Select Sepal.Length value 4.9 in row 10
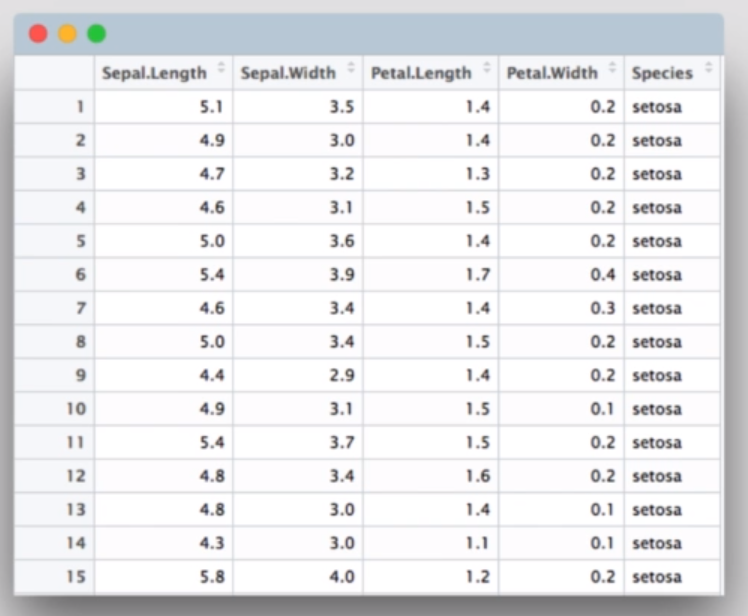The height and width of the screenshot is (616, 748). point(164,409)
